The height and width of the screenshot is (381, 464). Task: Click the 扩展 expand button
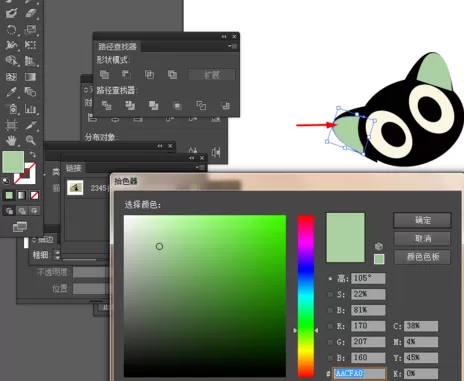coord(212,75)
